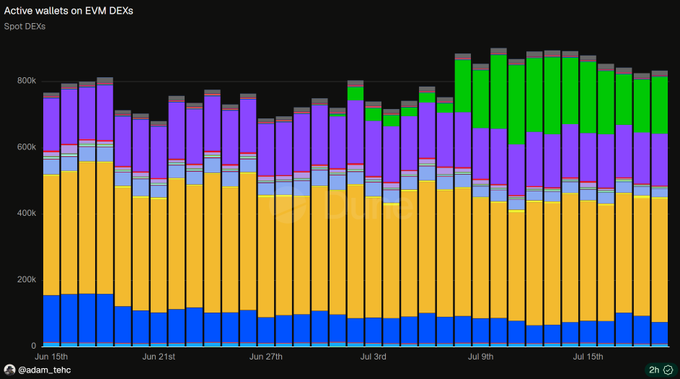Click the verified checkmark icon beside 2h

[668, 370]
